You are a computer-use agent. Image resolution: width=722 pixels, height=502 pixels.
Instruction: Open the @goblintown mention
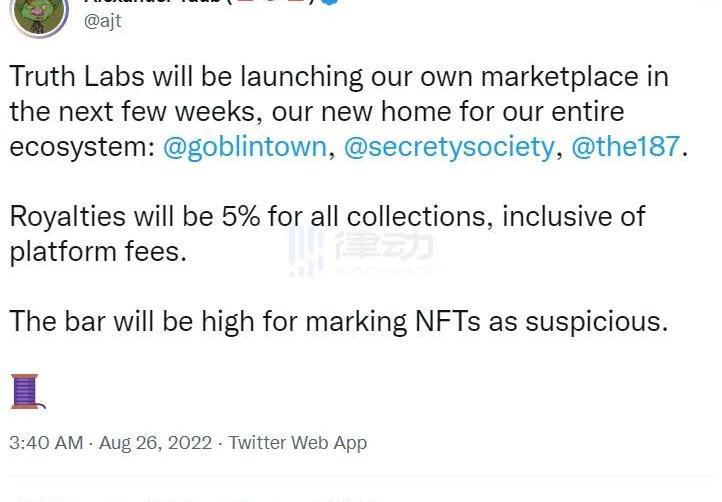coord(244,147)
